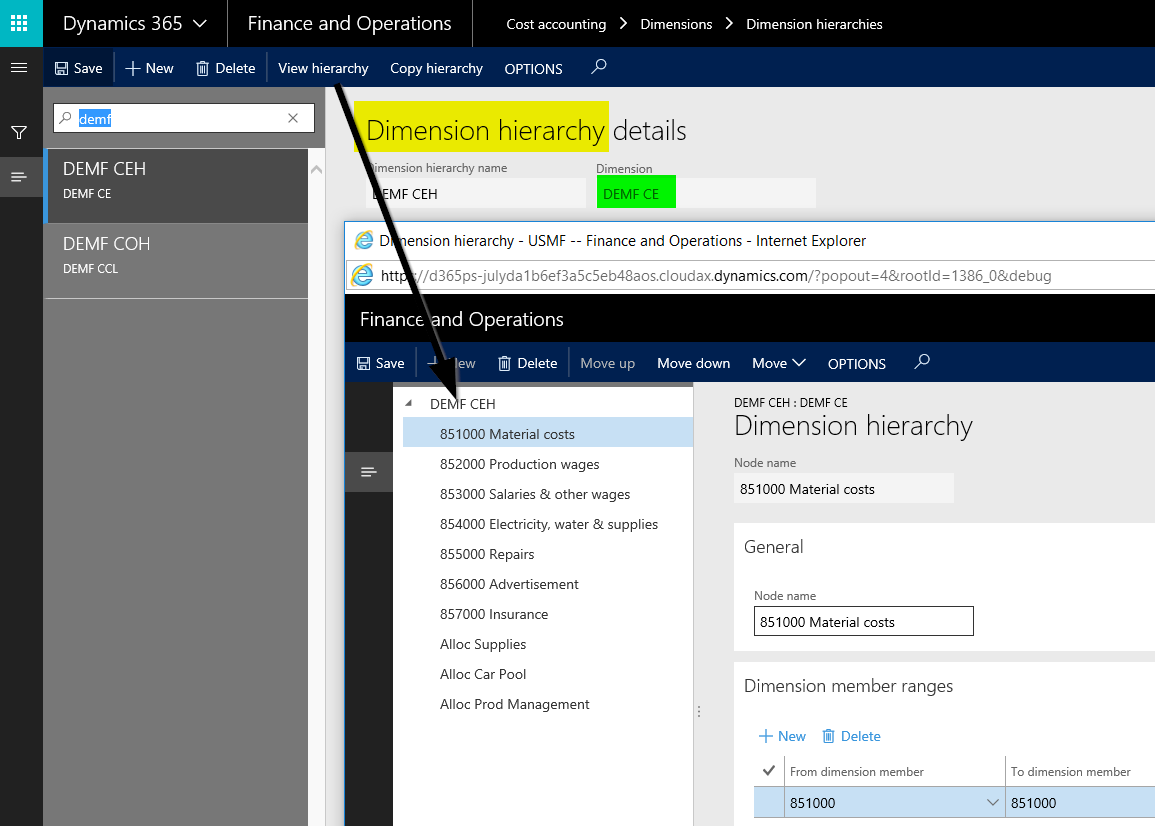Image resolution: width=1155 pixels, height=826 pixels.
Task: Add a new dimension member range
Action: [x=782, y=736]
